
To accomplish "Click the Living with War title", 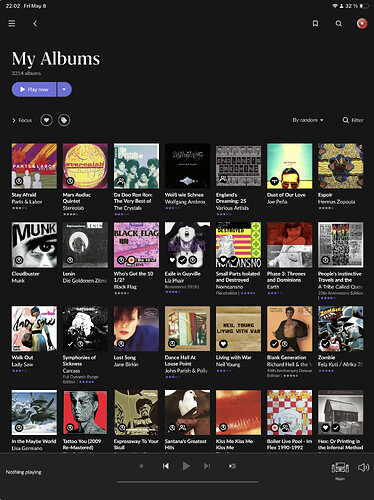I will click(233, 357).
